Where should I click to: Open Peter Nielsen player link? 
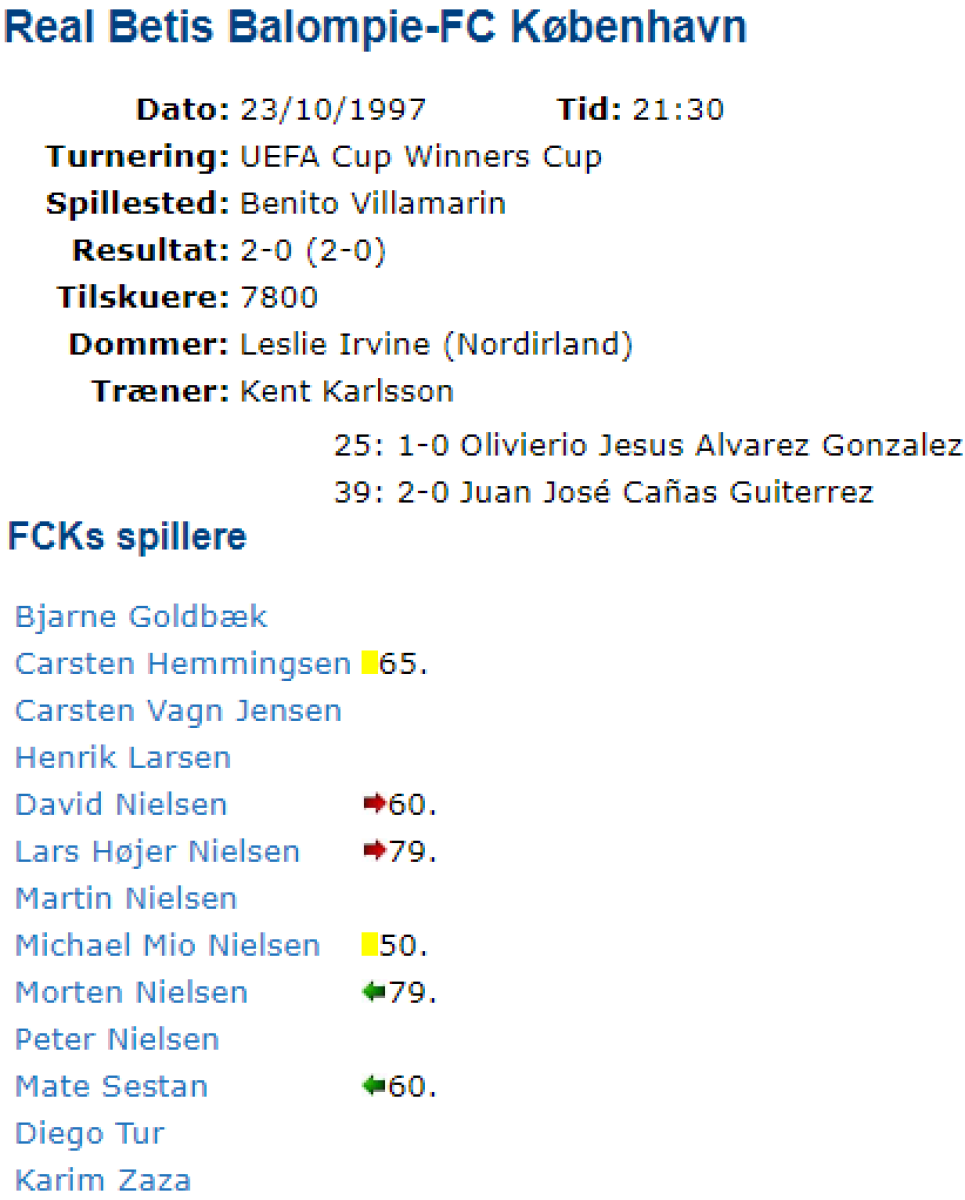point(117,1040)
